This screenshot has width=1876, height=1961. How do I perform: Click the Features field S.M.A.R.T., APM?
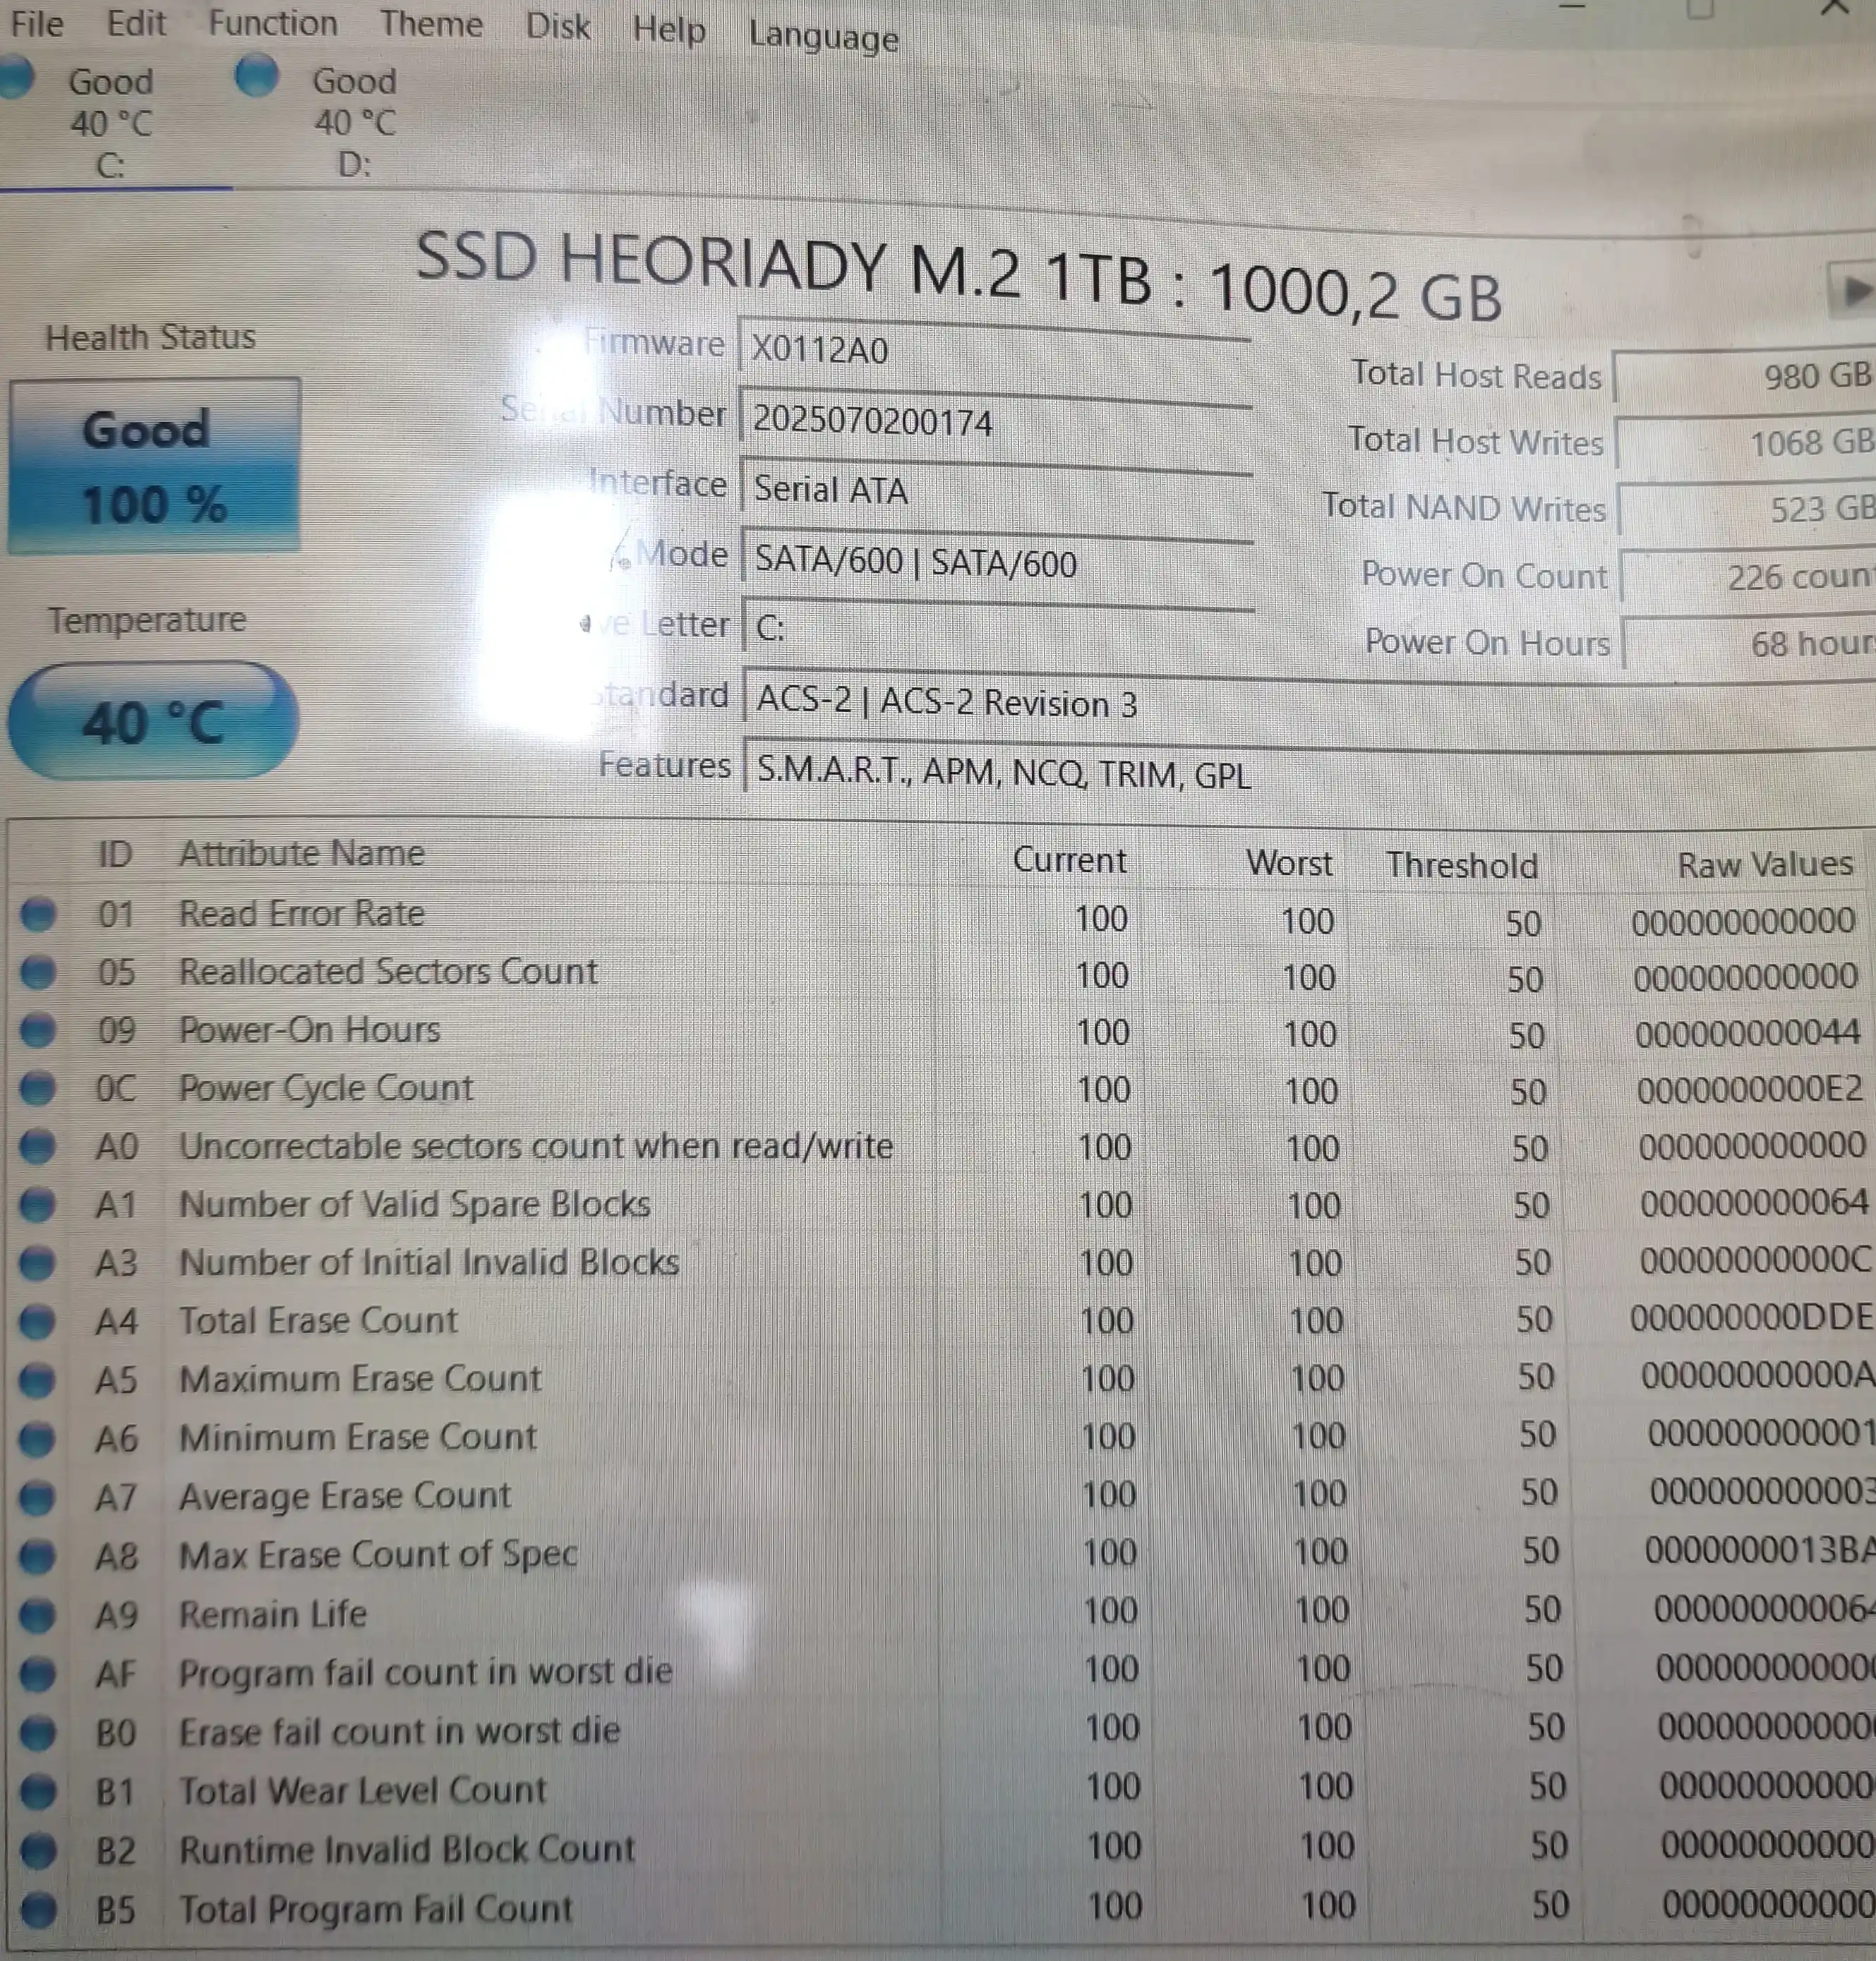pyautogui.click(x=1310, y=773)
